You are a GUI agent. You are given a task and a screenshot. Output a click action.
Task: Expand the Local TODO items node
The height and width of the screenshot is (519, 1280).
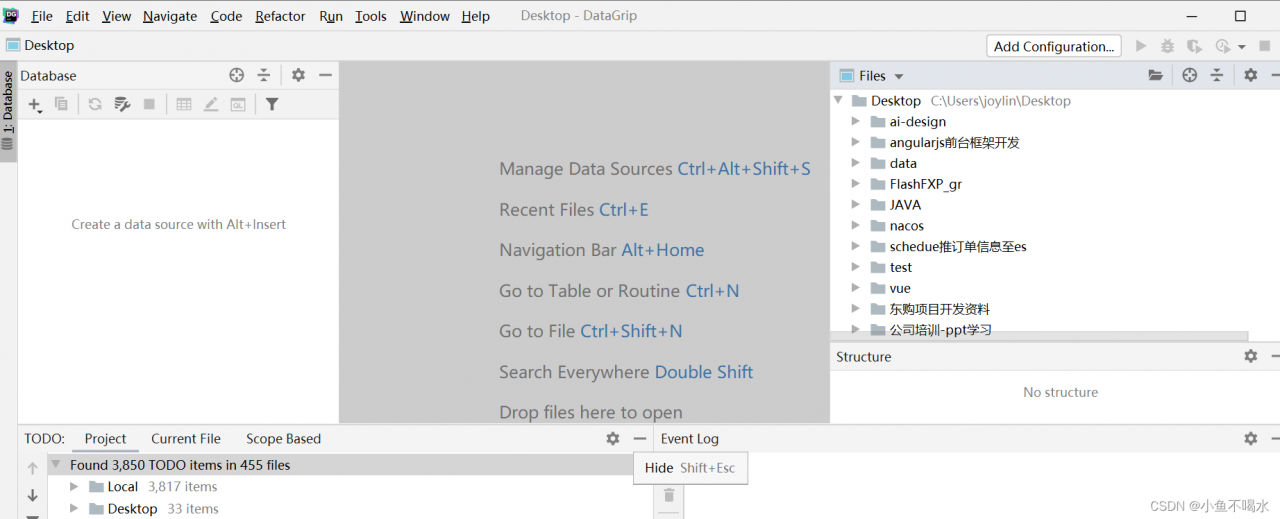pos(73,487)
